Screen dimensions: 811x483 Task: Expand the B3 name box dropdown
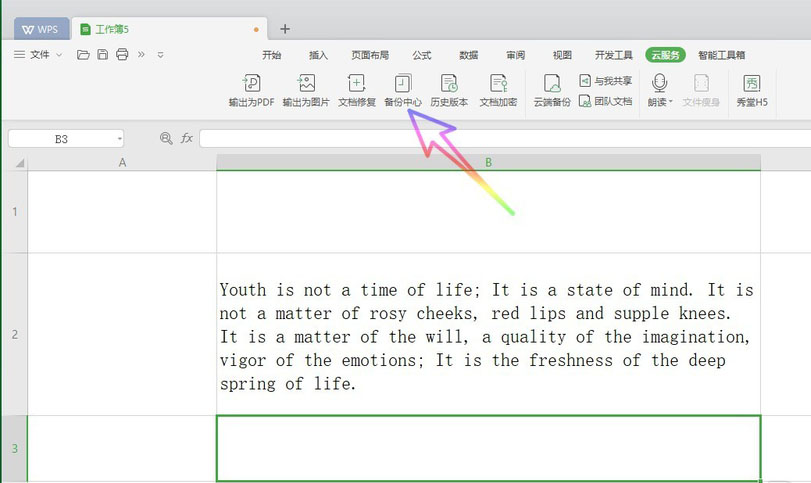(119, 139)
